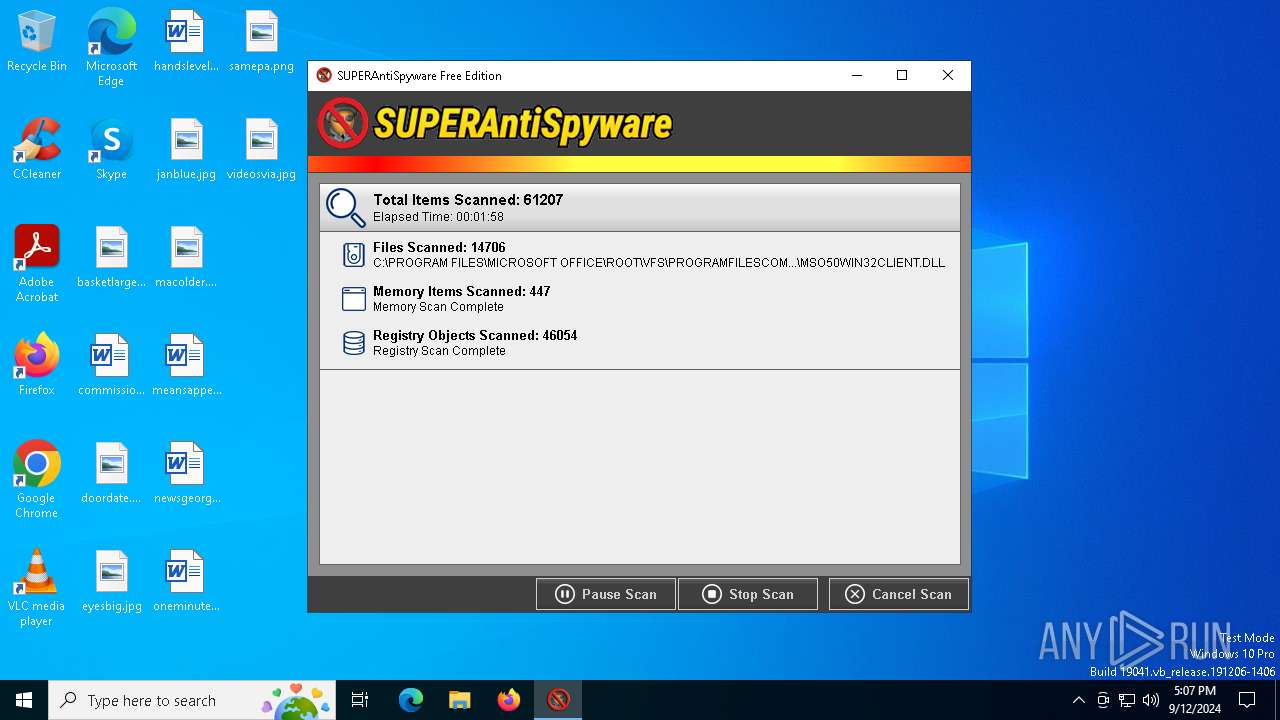The image size is (1280, 720).
Task: Open the notification center
Action: pyautogui.click(x=1247, y=700)
